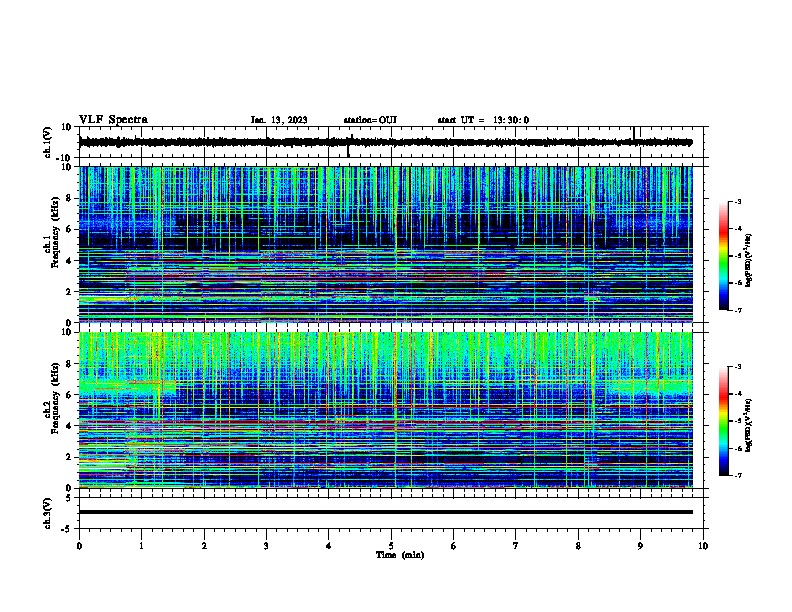Click the "6" kHz tick on ch.1 frequency axis
792x612 pixels.
(70, 230)
